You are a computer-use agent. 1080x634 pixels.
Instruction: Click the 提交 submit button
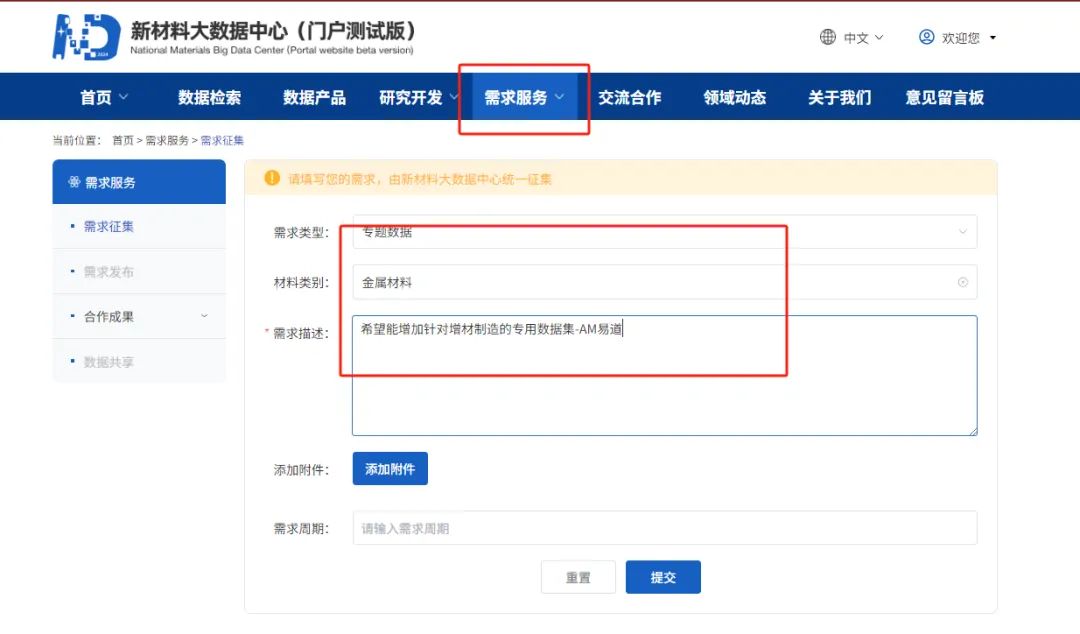[663, 577]
